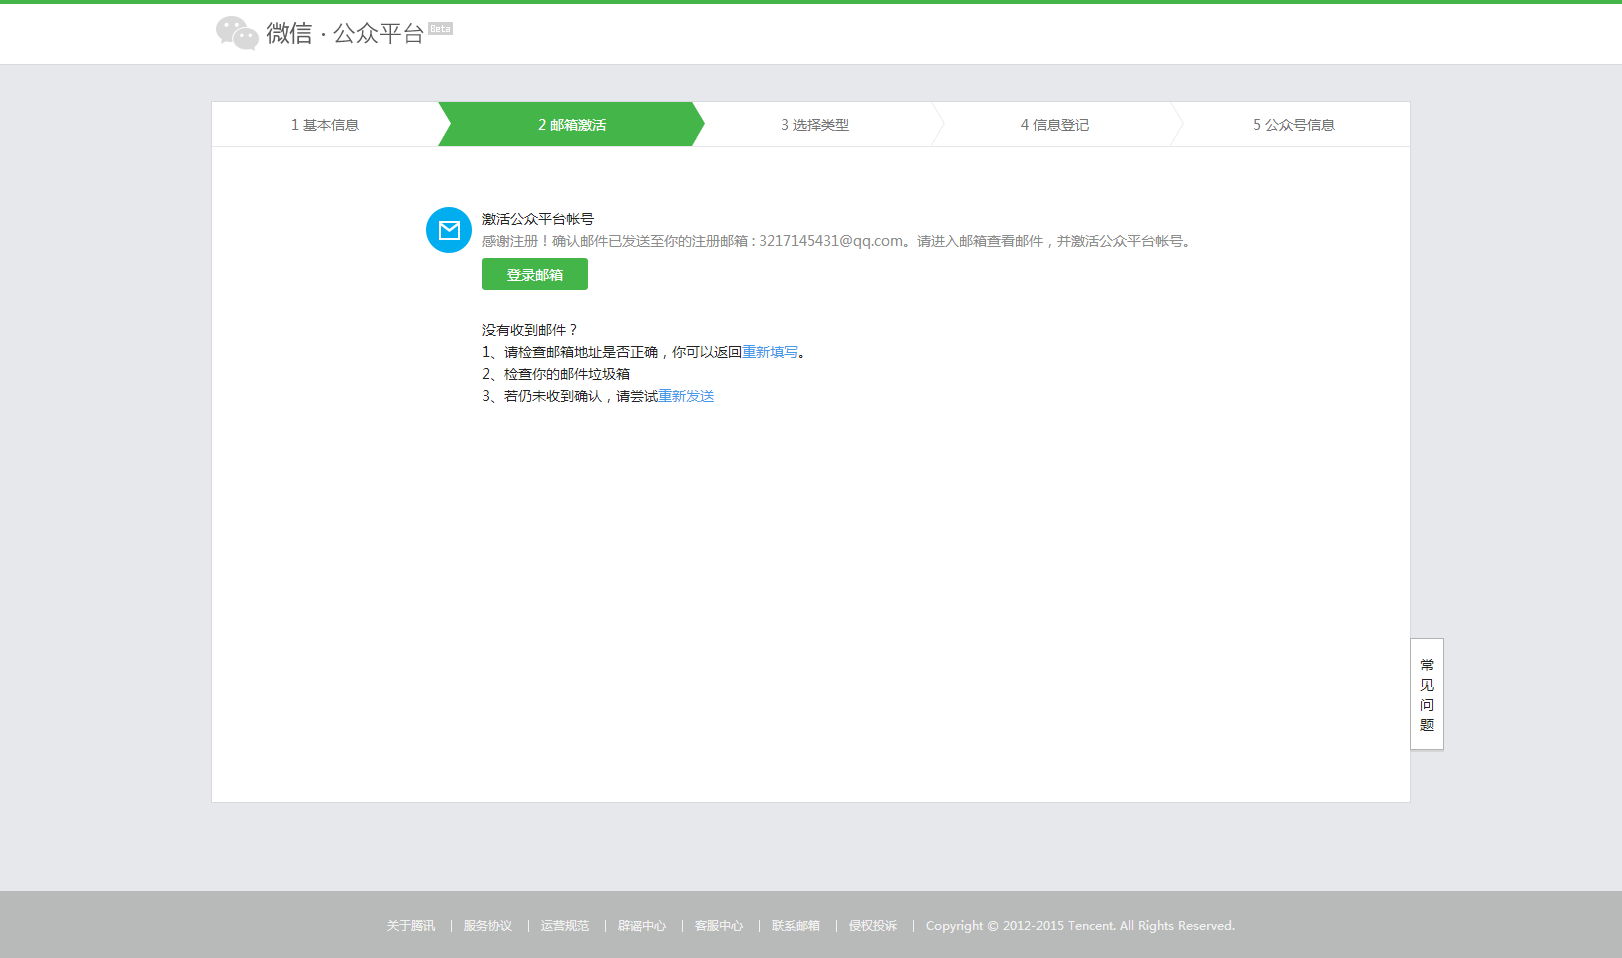Click the 联系邮箱 footer link
Screen dimensions: 1622x958
(x=796, y=926)
